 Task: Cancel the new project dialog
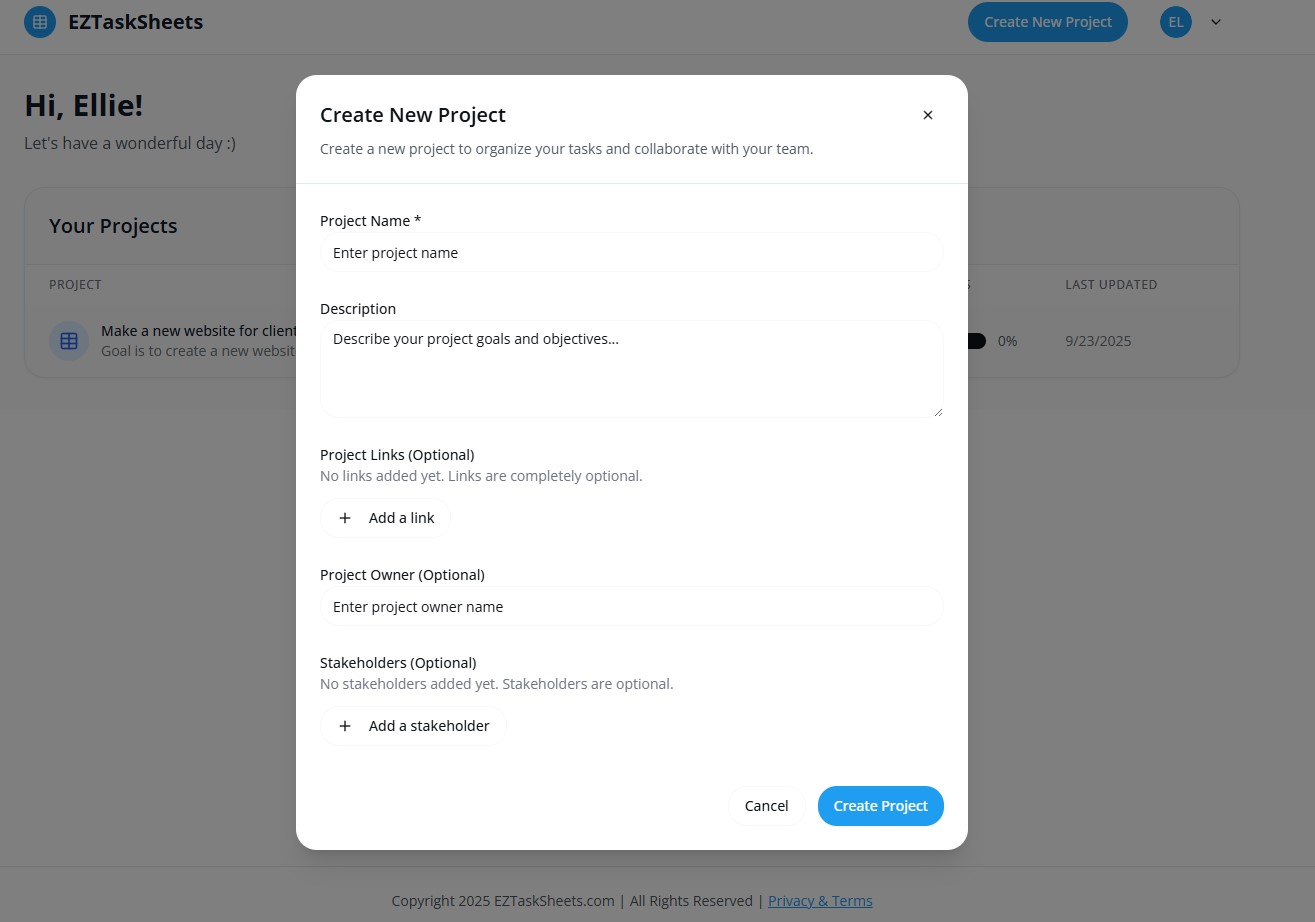pyautogui.click(x=766, y=806)
